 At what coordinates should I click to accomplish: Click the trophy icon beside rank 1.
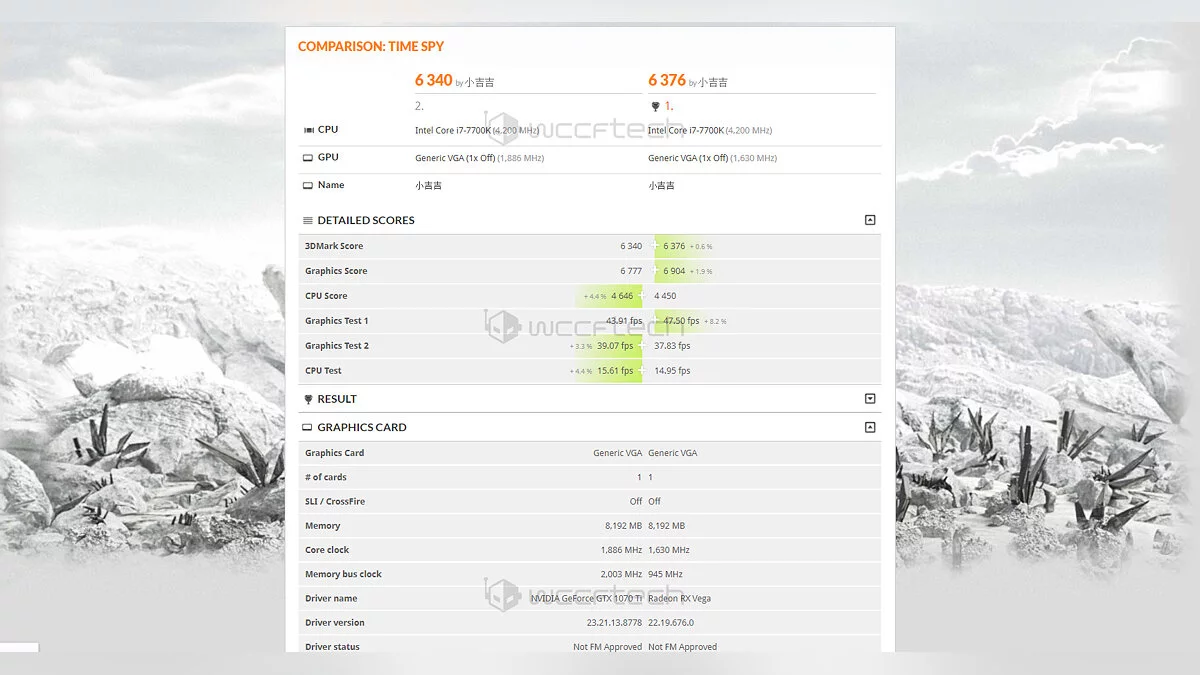tap(655, 106)
